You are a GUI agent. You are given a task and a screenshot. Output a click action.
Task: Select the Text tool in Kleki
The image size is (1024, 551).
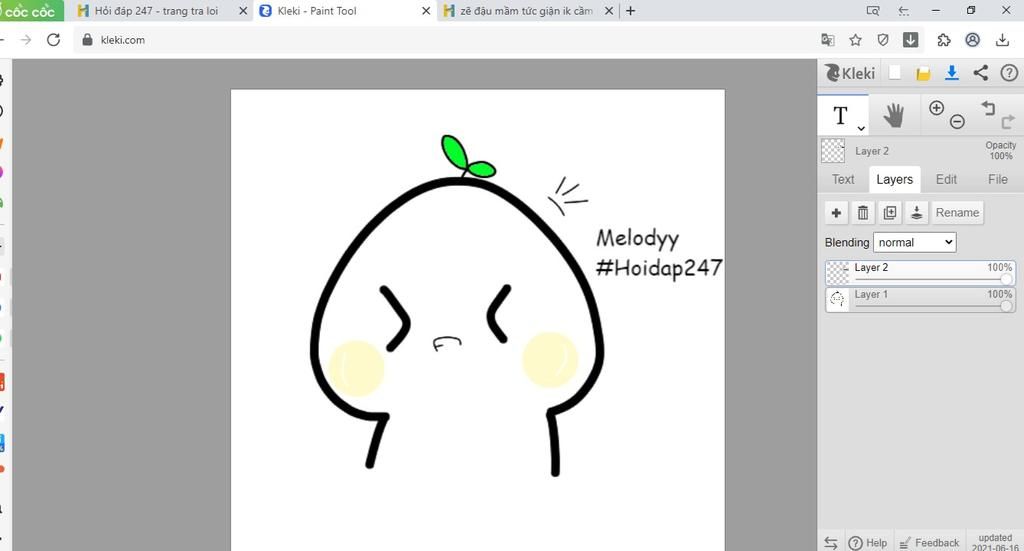click(840, 116)
